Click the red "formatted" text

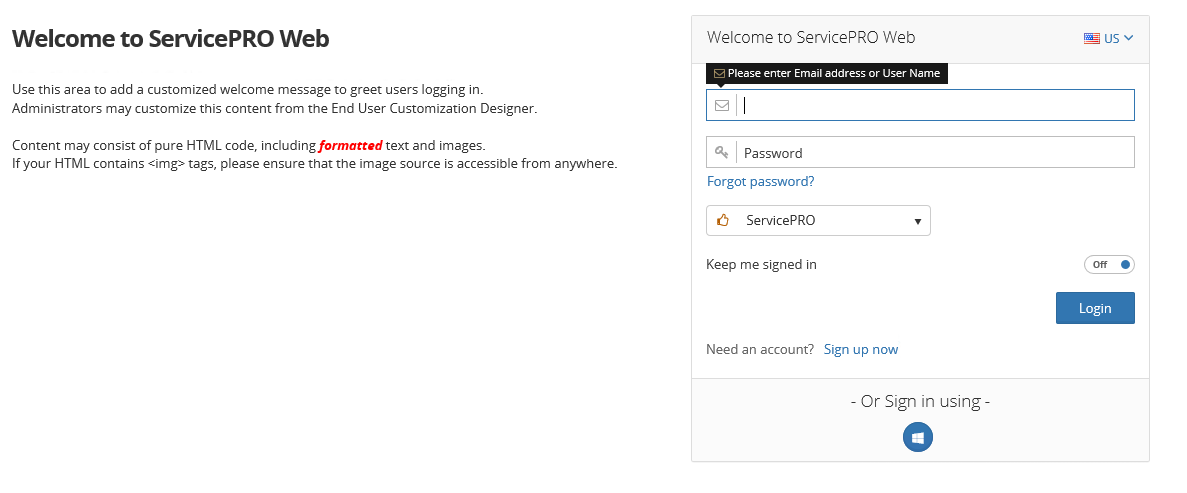tap(350, 145)
